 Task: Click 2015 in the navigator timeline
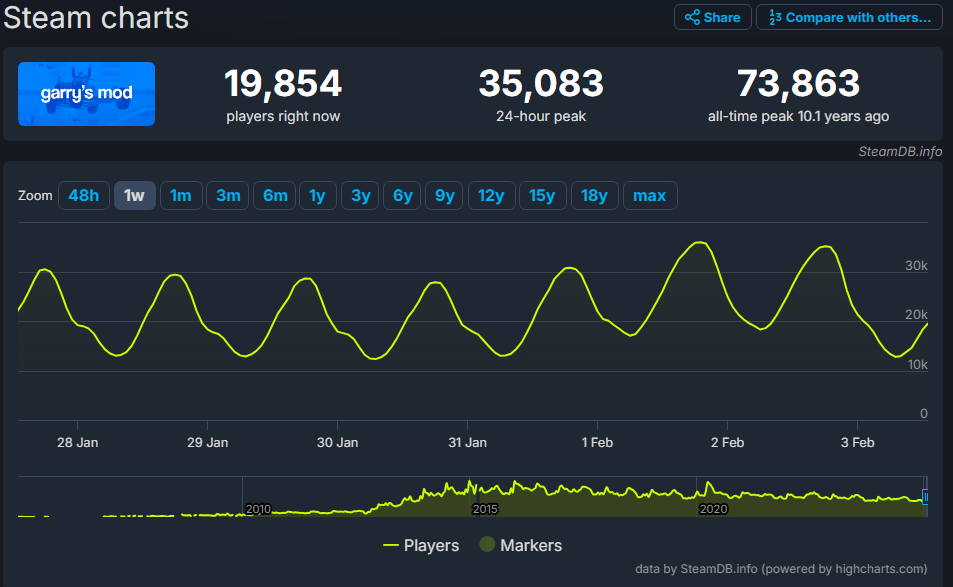click(485, 509)
